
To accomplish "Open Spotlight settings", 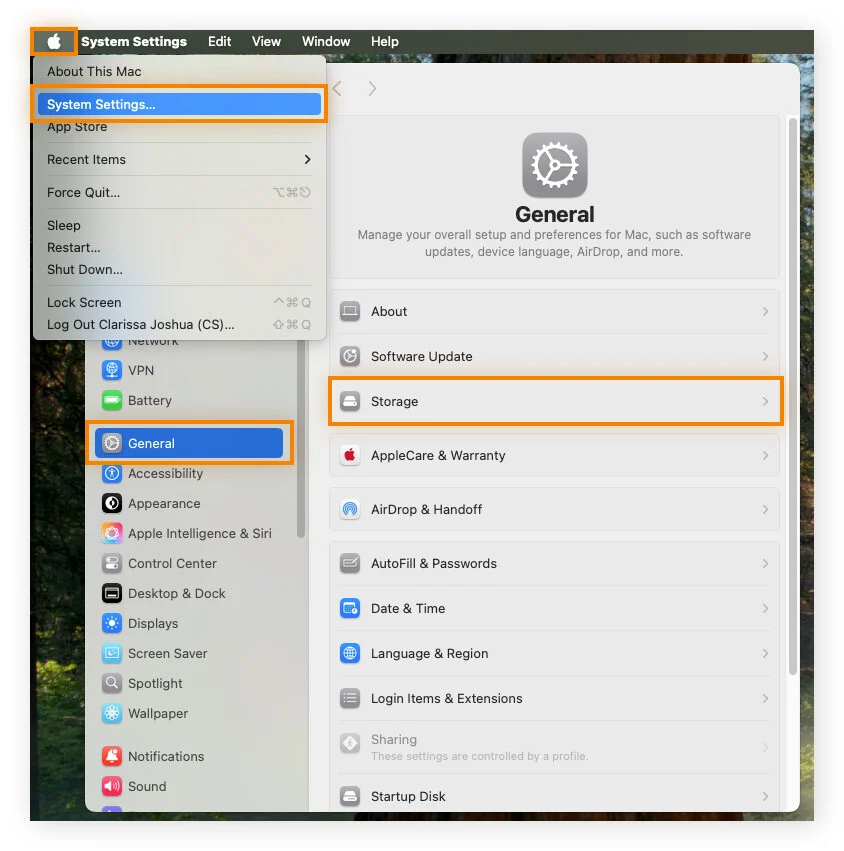I will coord(154,683).
